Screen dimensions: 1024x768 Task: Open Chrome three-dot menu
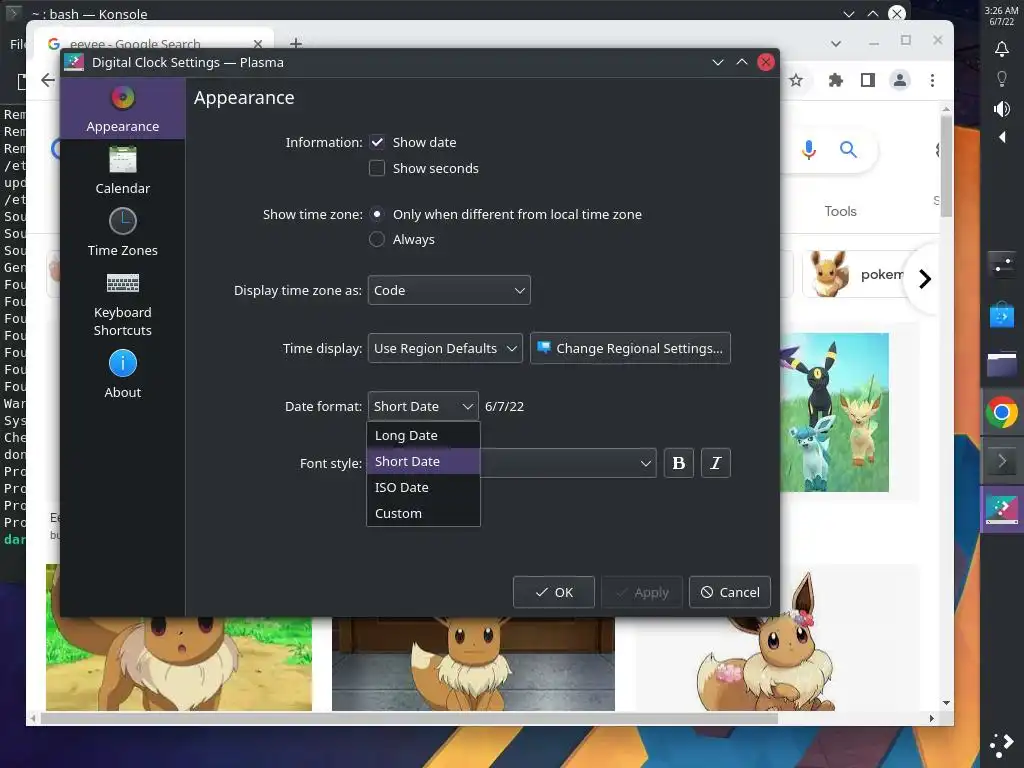click(932, 80)
